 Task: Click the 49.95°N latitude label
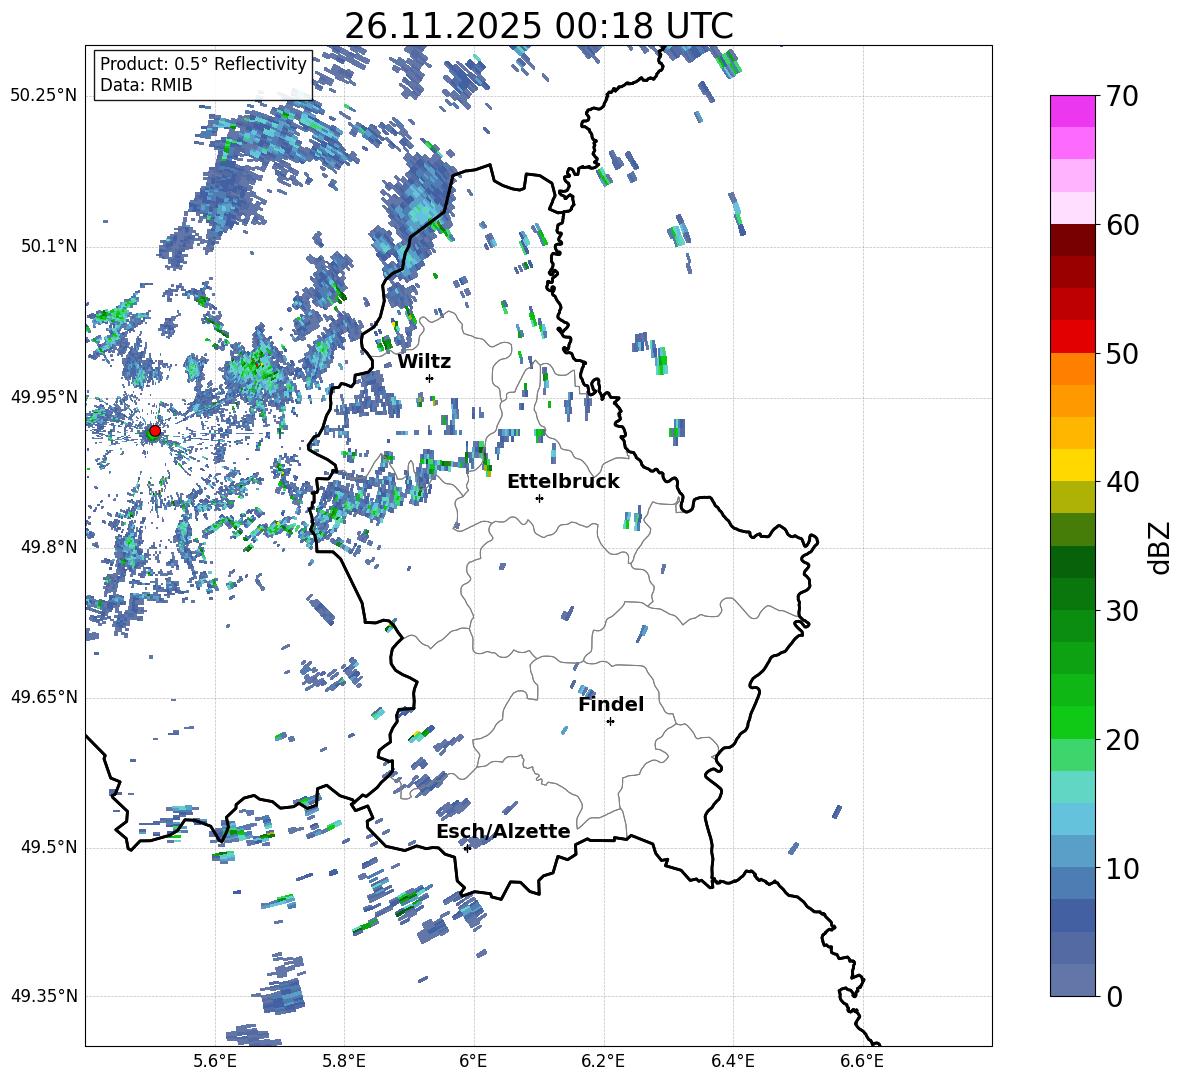[x=44, y=396]
